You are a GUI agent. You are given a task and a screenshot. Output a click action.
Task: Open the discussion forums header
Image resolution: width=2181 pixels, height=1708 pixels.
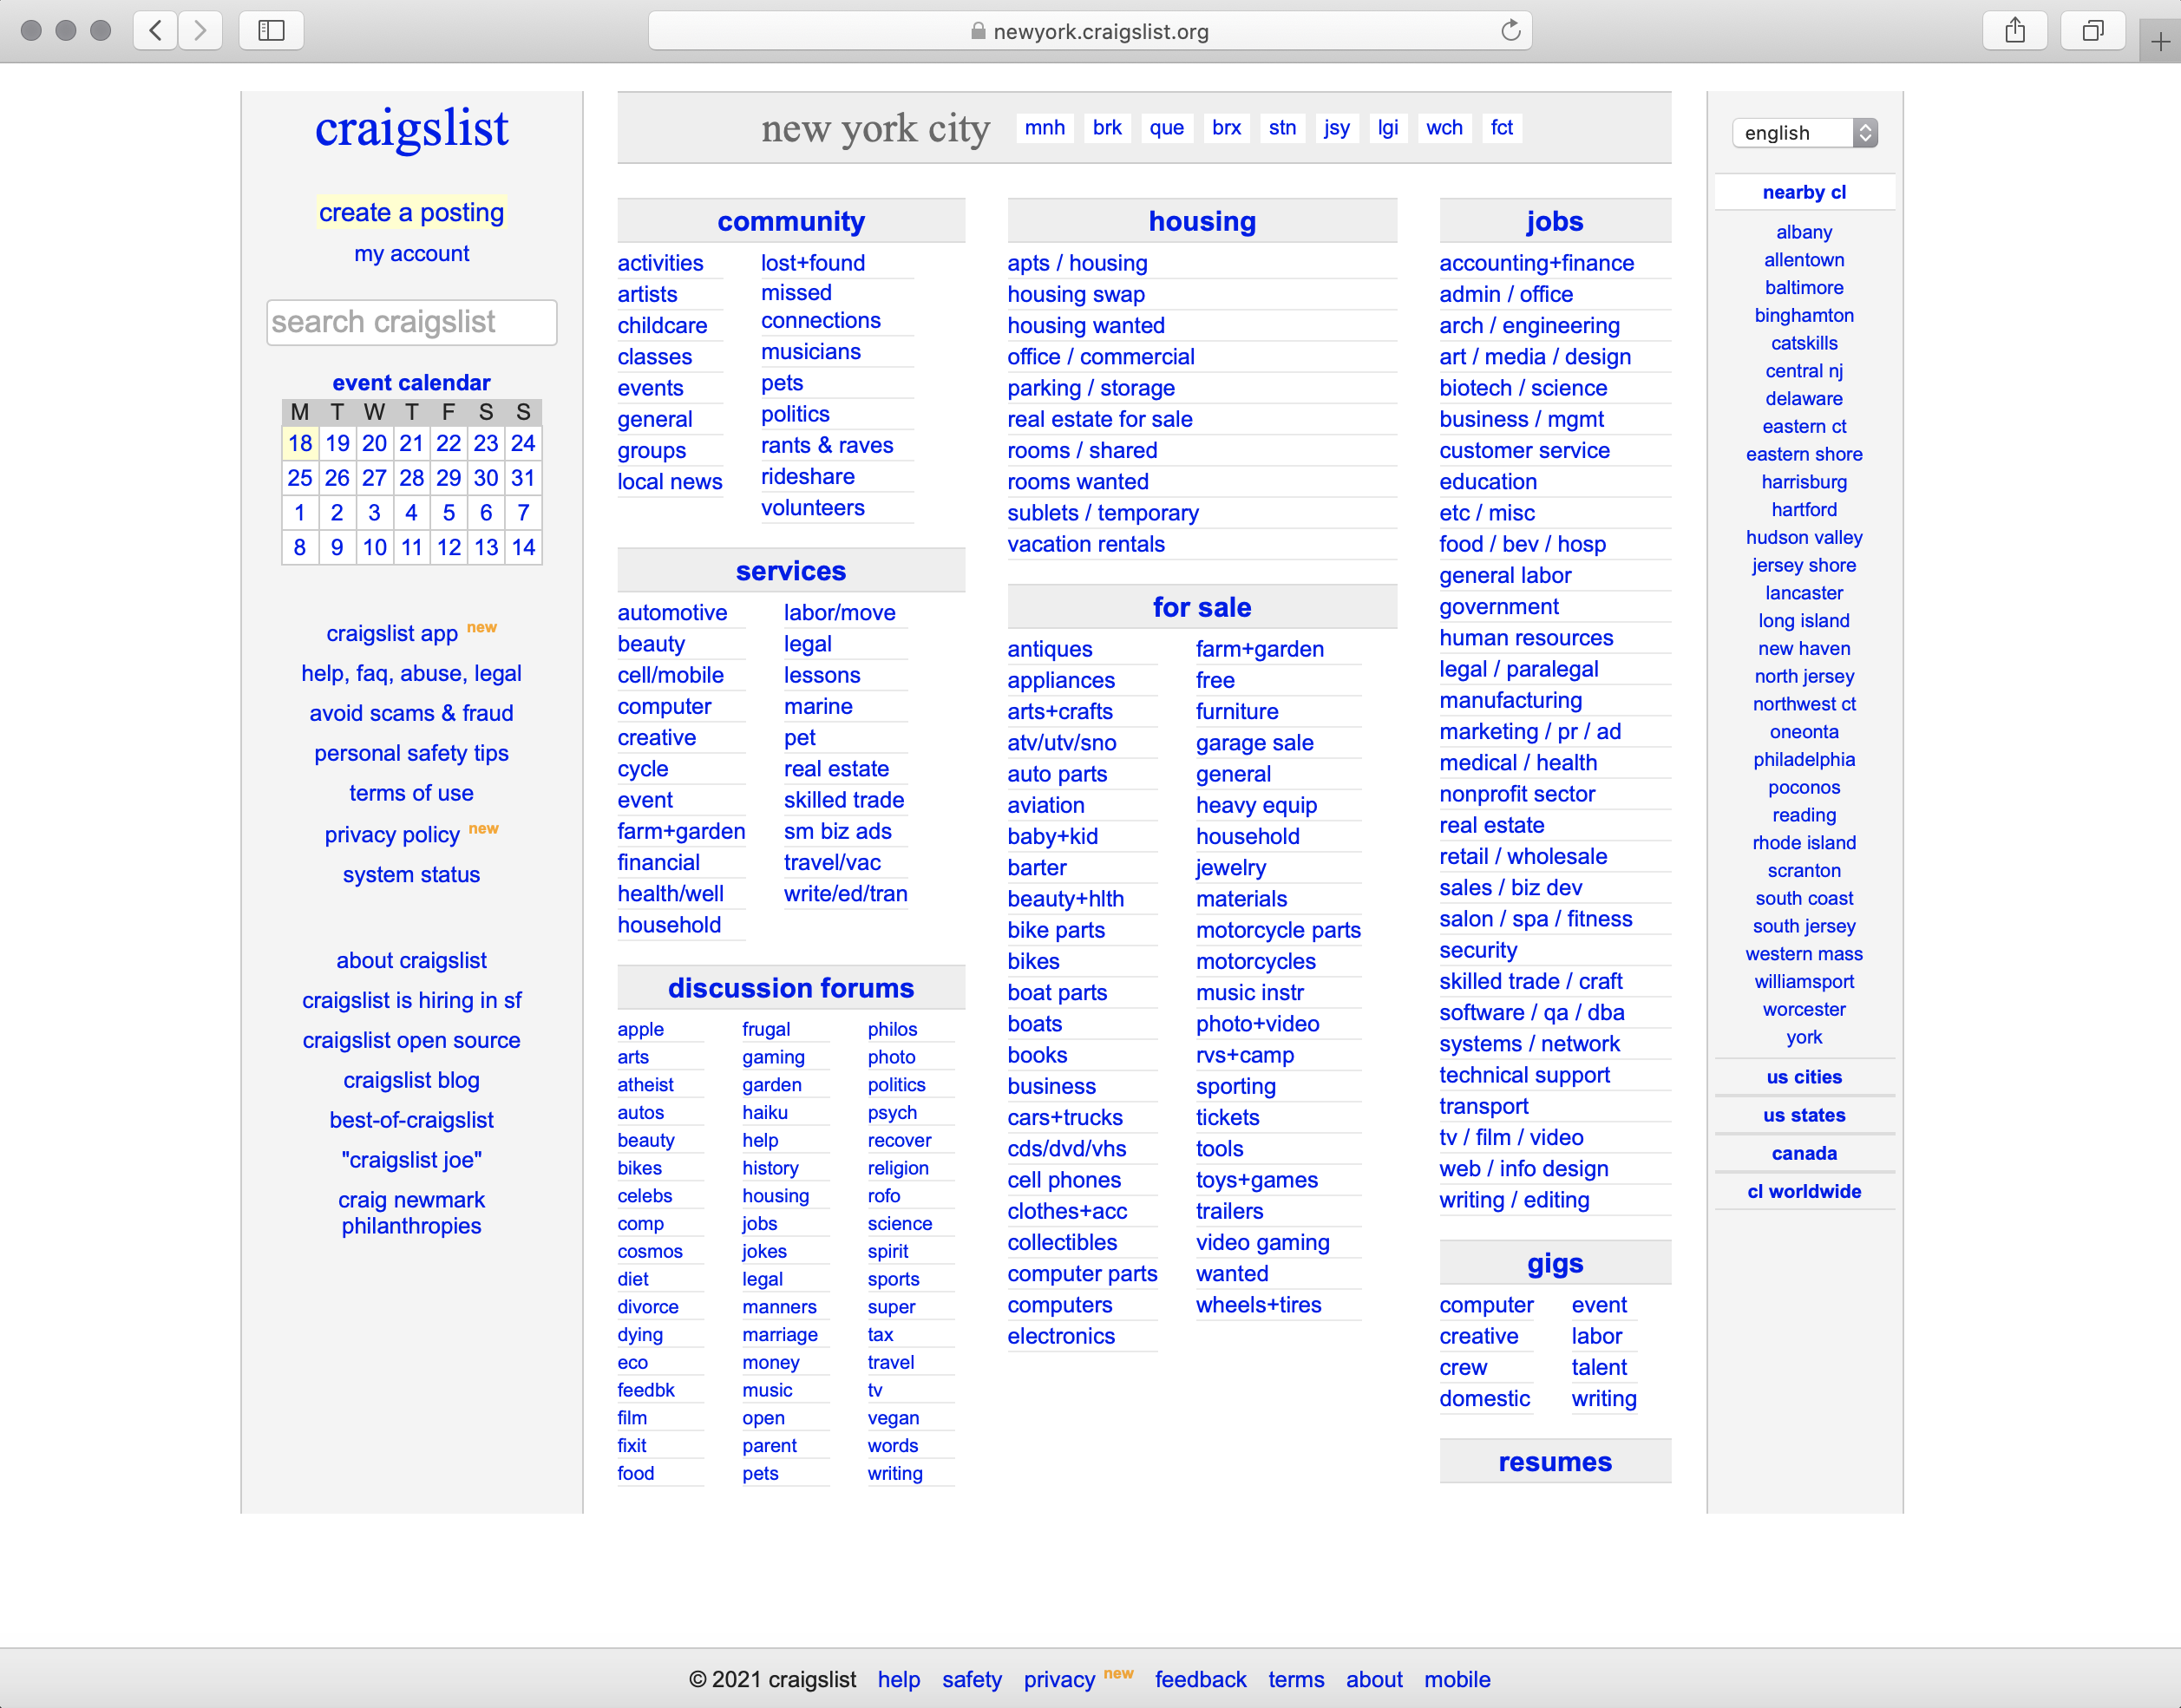[791, 988]
